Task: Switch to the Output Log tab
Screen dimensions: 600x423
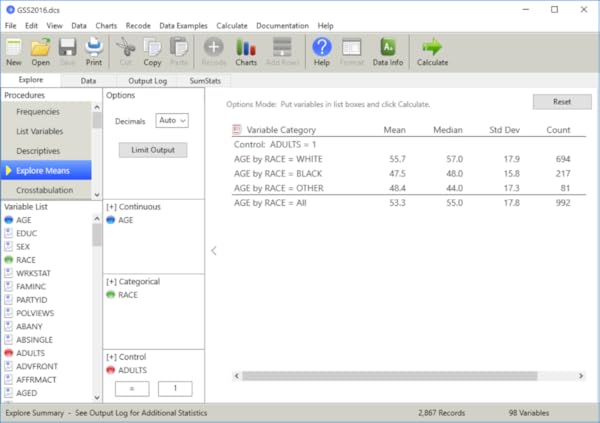Action: 148,81
